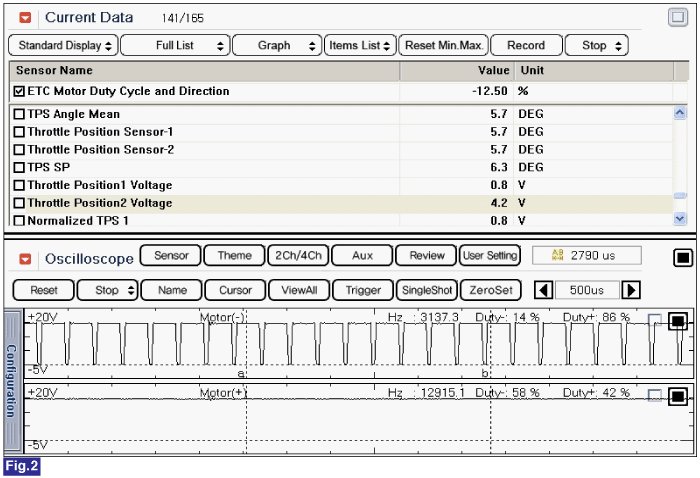This screenshot has height=478, width=700.
Task: Click the maximize icon in Current Data header
Action: pos(677,17)
